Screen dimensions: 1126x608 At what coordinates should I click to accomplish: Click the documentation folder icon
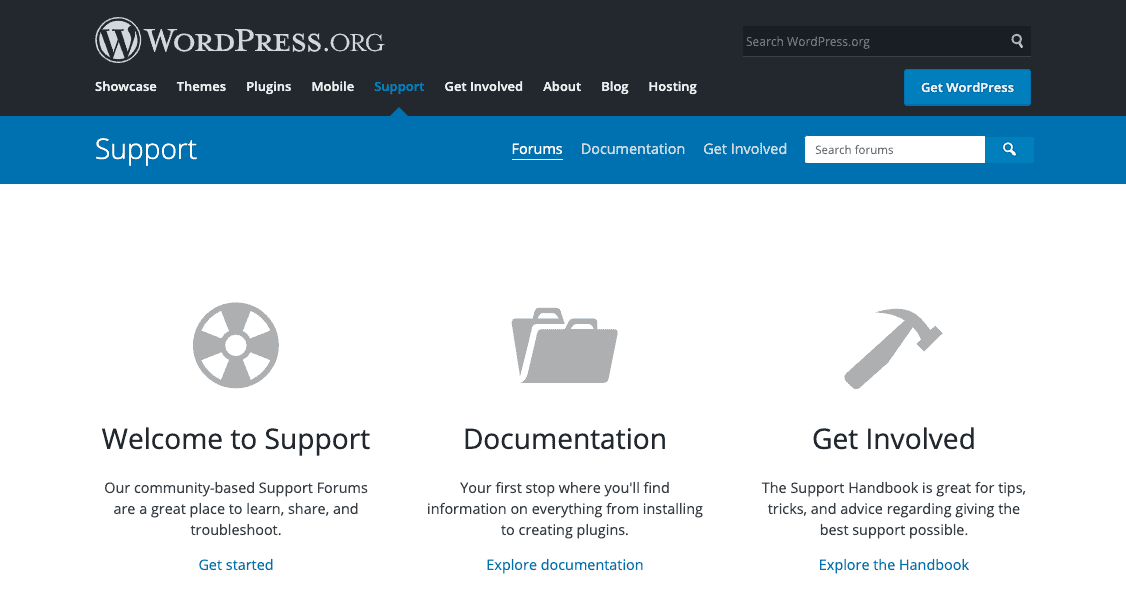(564, 345)
